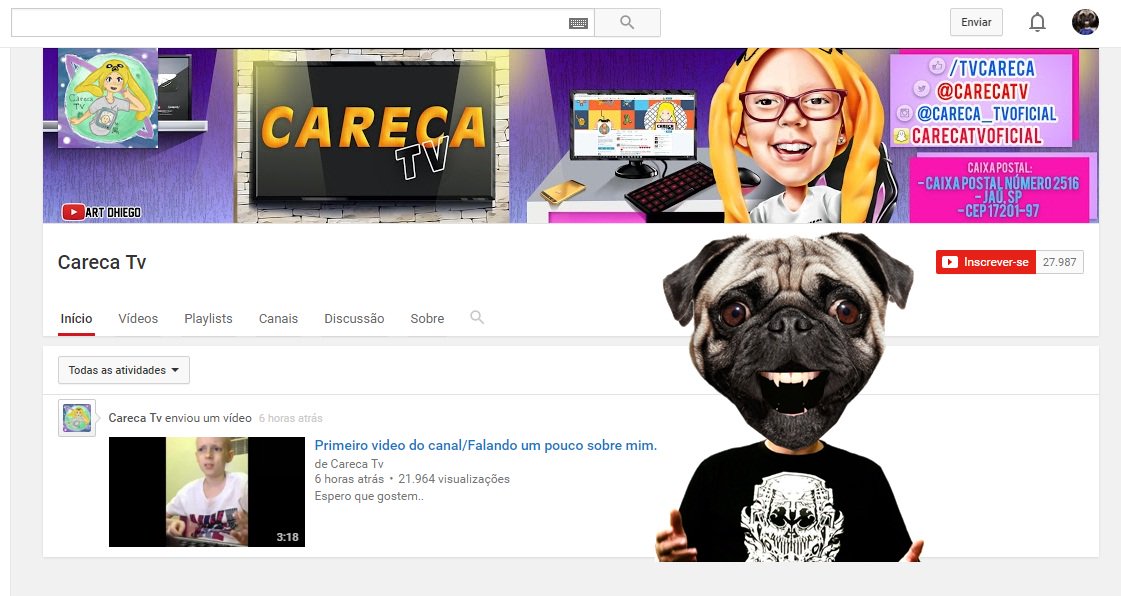Image resolution: width=1121 pixels, height=596 pixels.
Task: Click the channel avatar in the banner
Action: coord(108,98)
